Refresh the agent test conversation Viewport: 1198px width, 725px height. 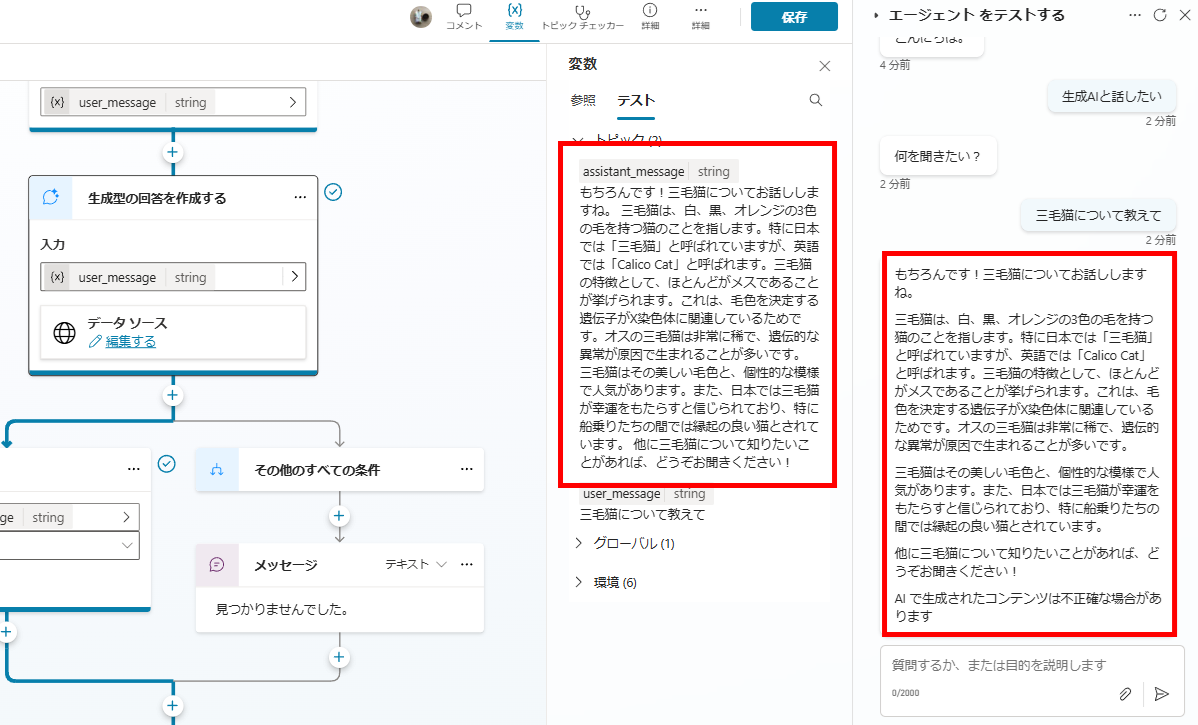click(1160, 15)
